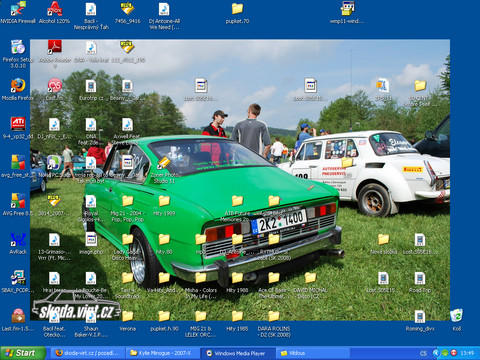
Task: Open the Windows Start menu
Action: click(x=23, y=353)
